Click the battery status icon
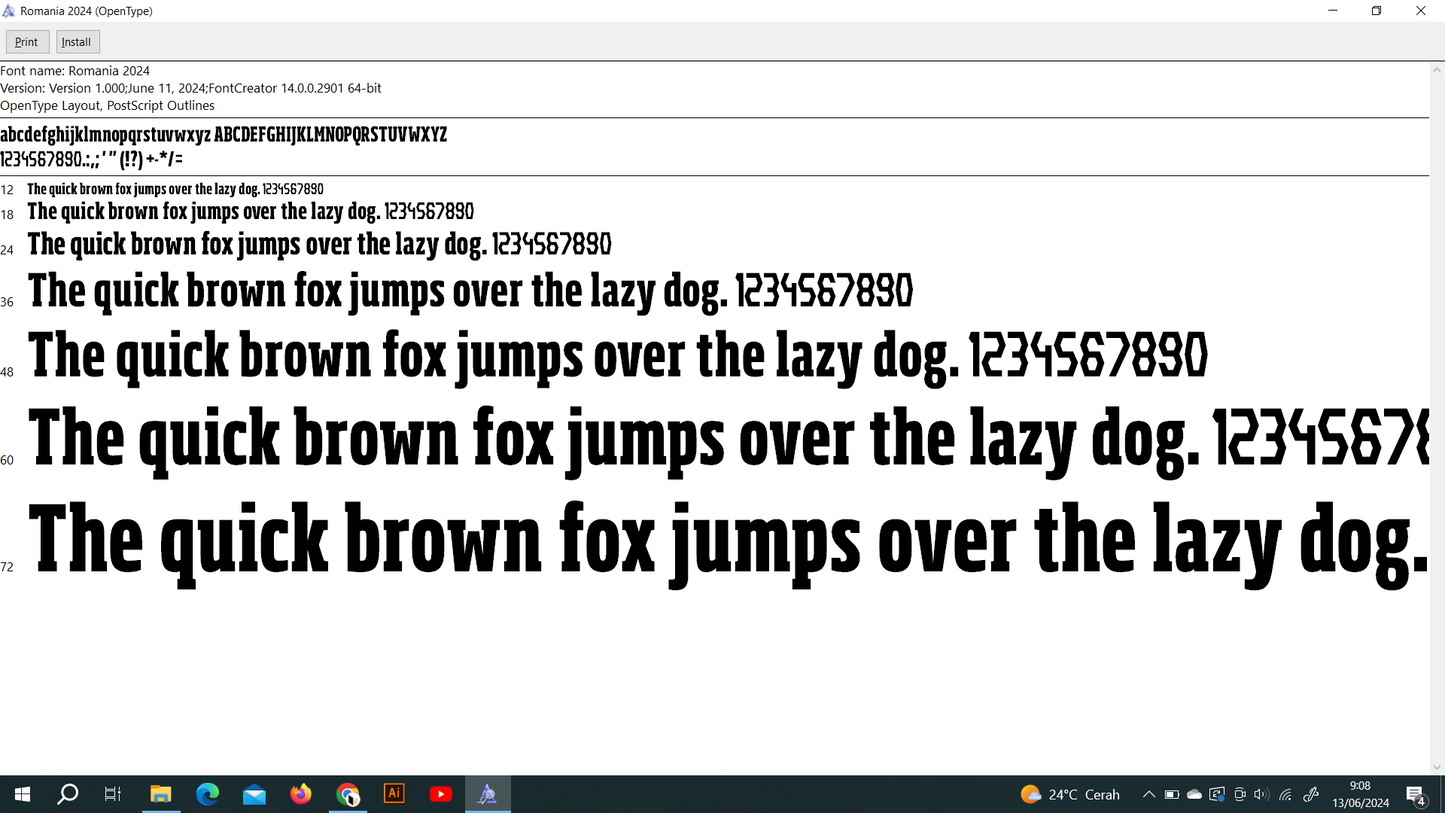Viewport: 1445px width, 813px height. click(1172, 795)
